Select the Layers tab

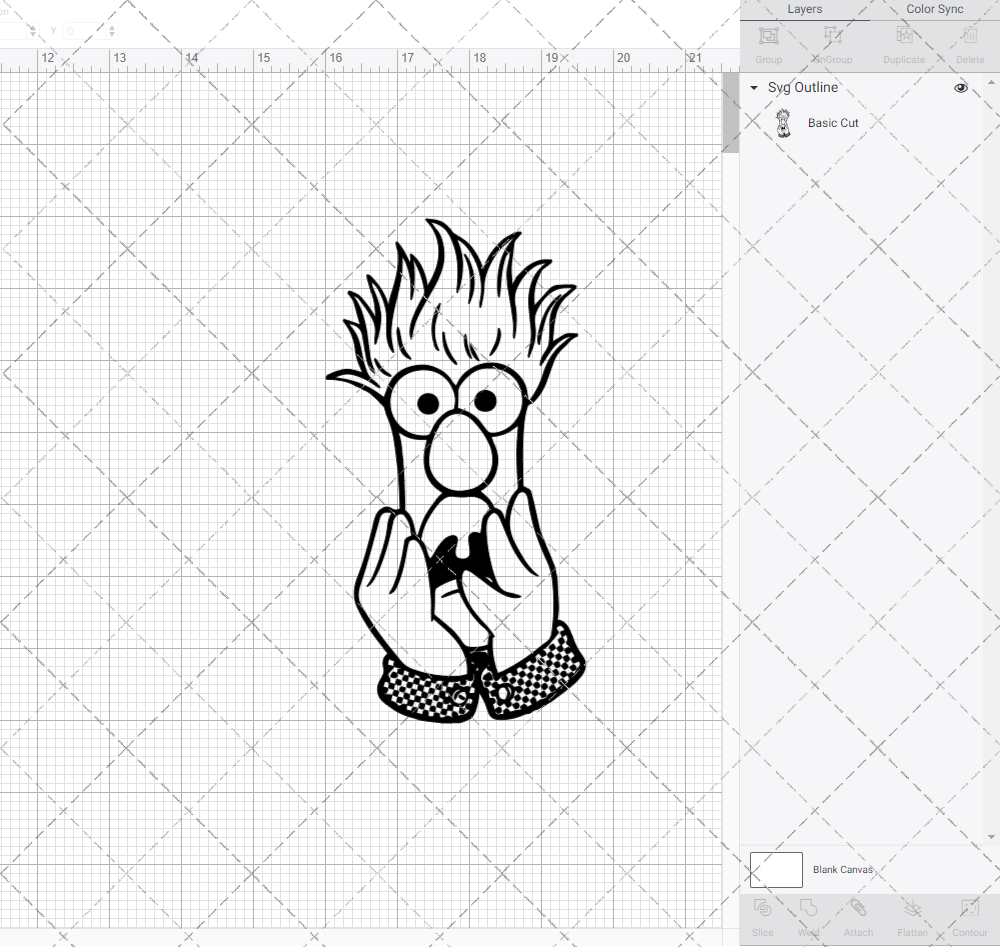[x=804, y=9]
